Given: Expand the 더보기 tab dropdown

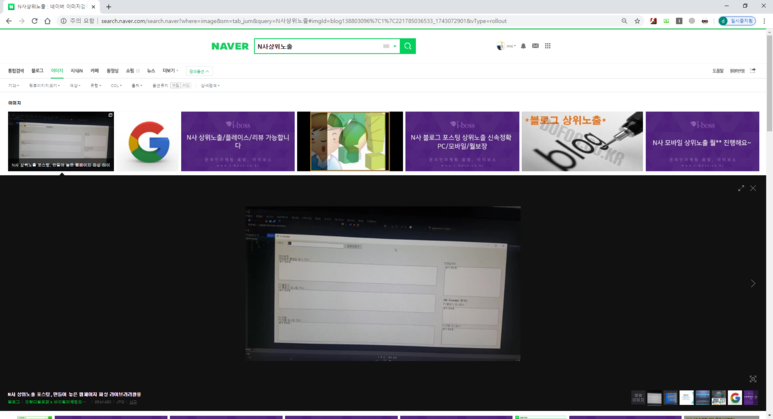Looking at the screenshot, I should (170, 71).
